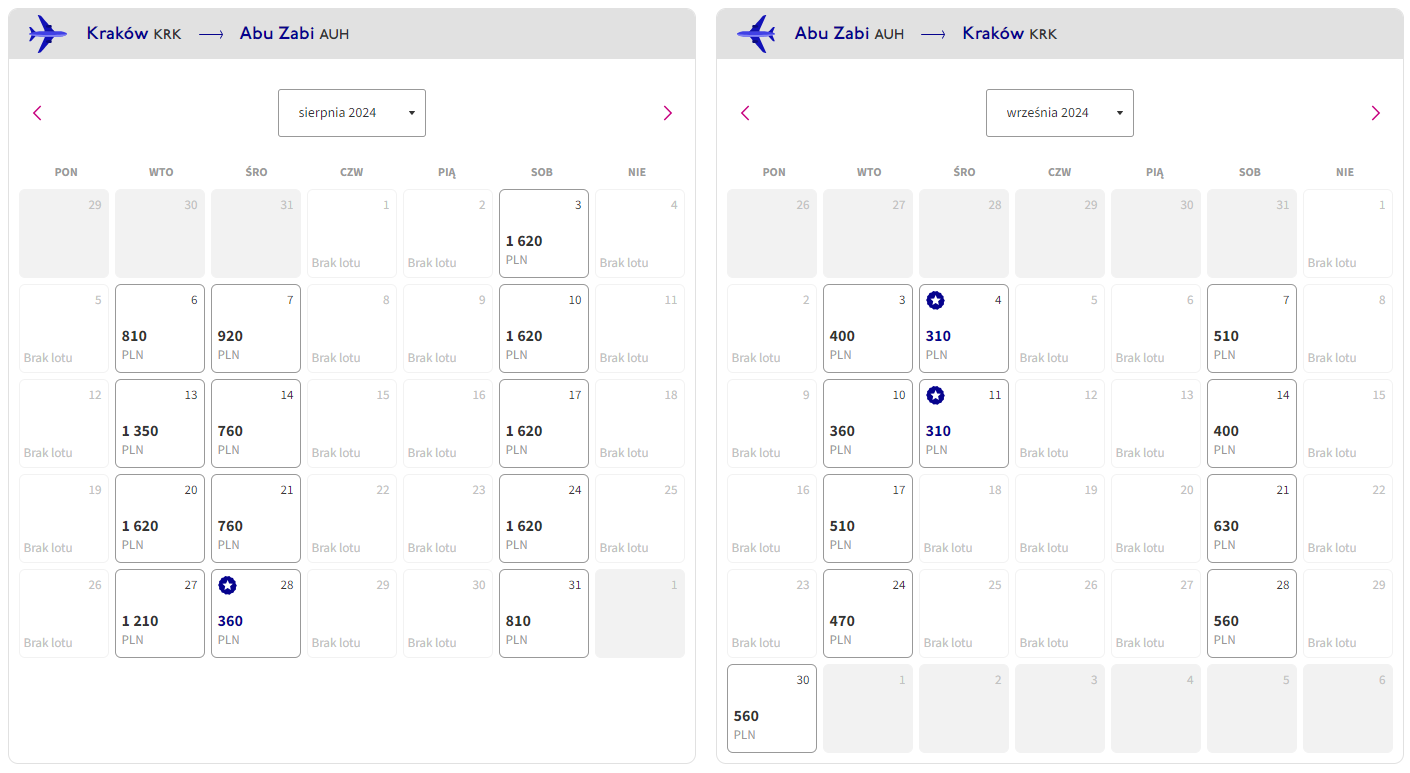Choose 3 August departure at 1 620 PLN
This screenshot has height=773, width=1410.
tap(544, 233)
